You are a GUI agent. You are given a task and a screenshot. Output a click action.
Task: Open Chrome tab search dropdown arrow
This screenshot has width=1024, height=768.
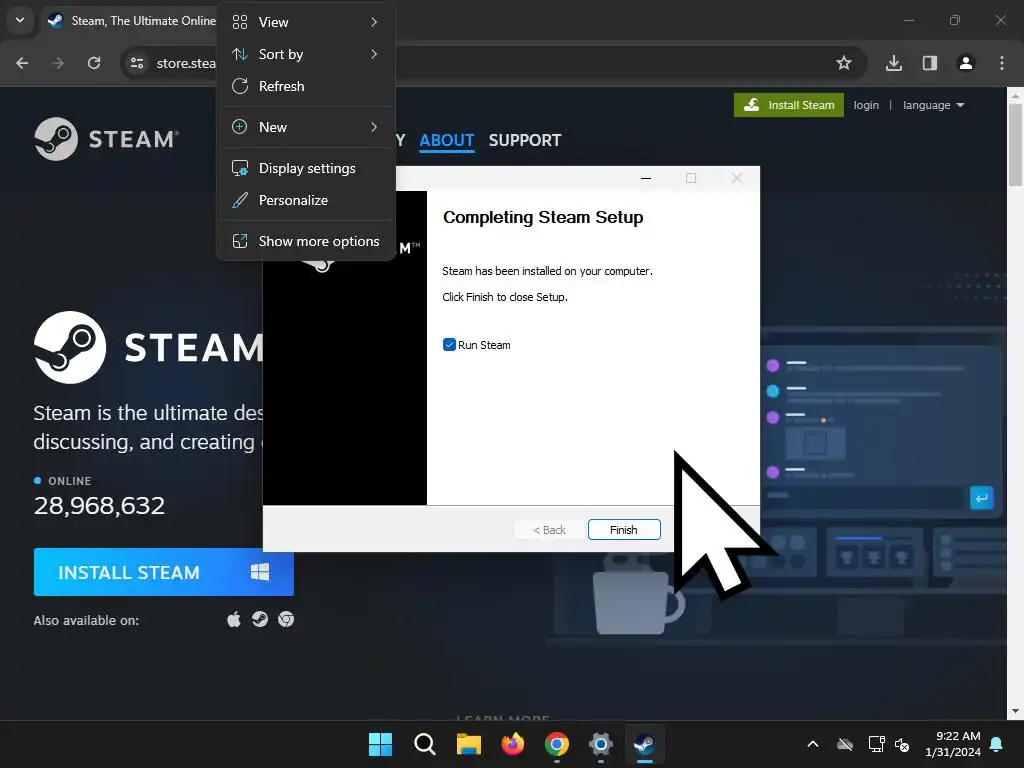tap(20, 20)
